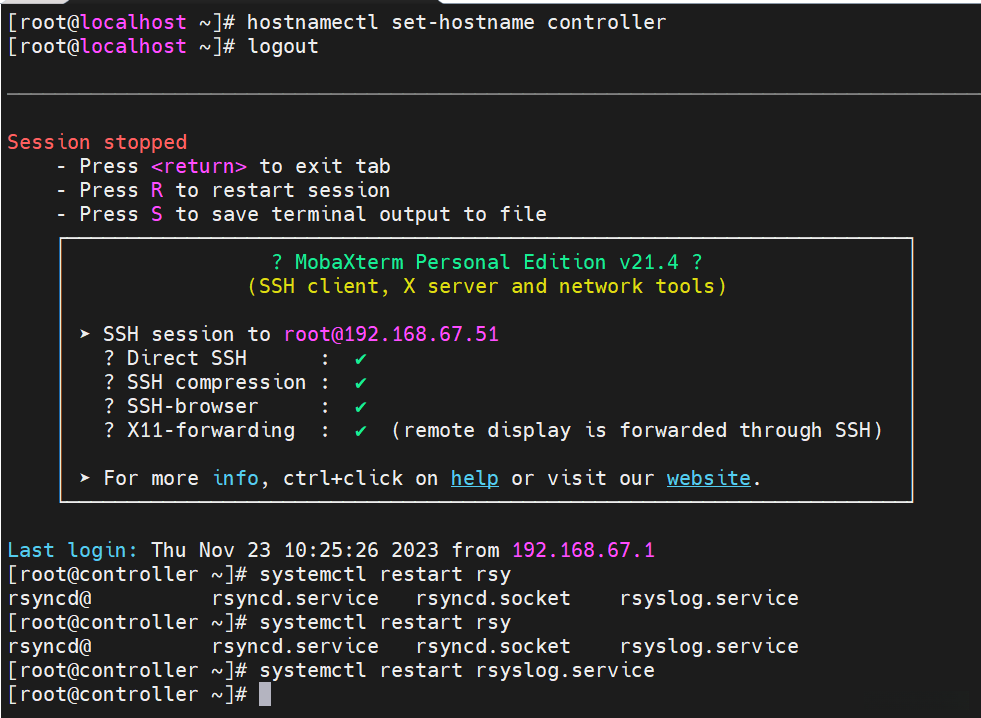Click the checkmark beside SSH-browser
Image resolution: width=981 pixels, height=718 pixels.
(360, 406)
